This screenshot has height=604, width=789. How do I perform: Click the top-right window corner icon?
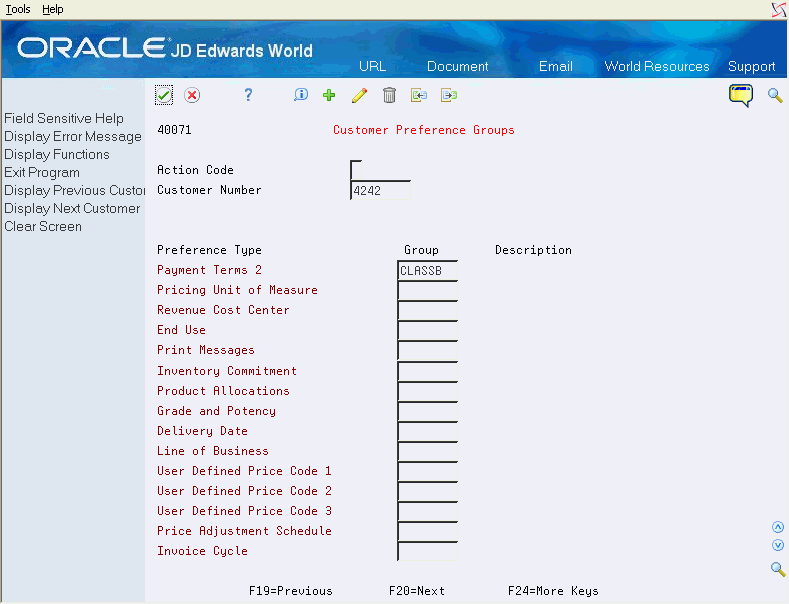tap(779, 10)
